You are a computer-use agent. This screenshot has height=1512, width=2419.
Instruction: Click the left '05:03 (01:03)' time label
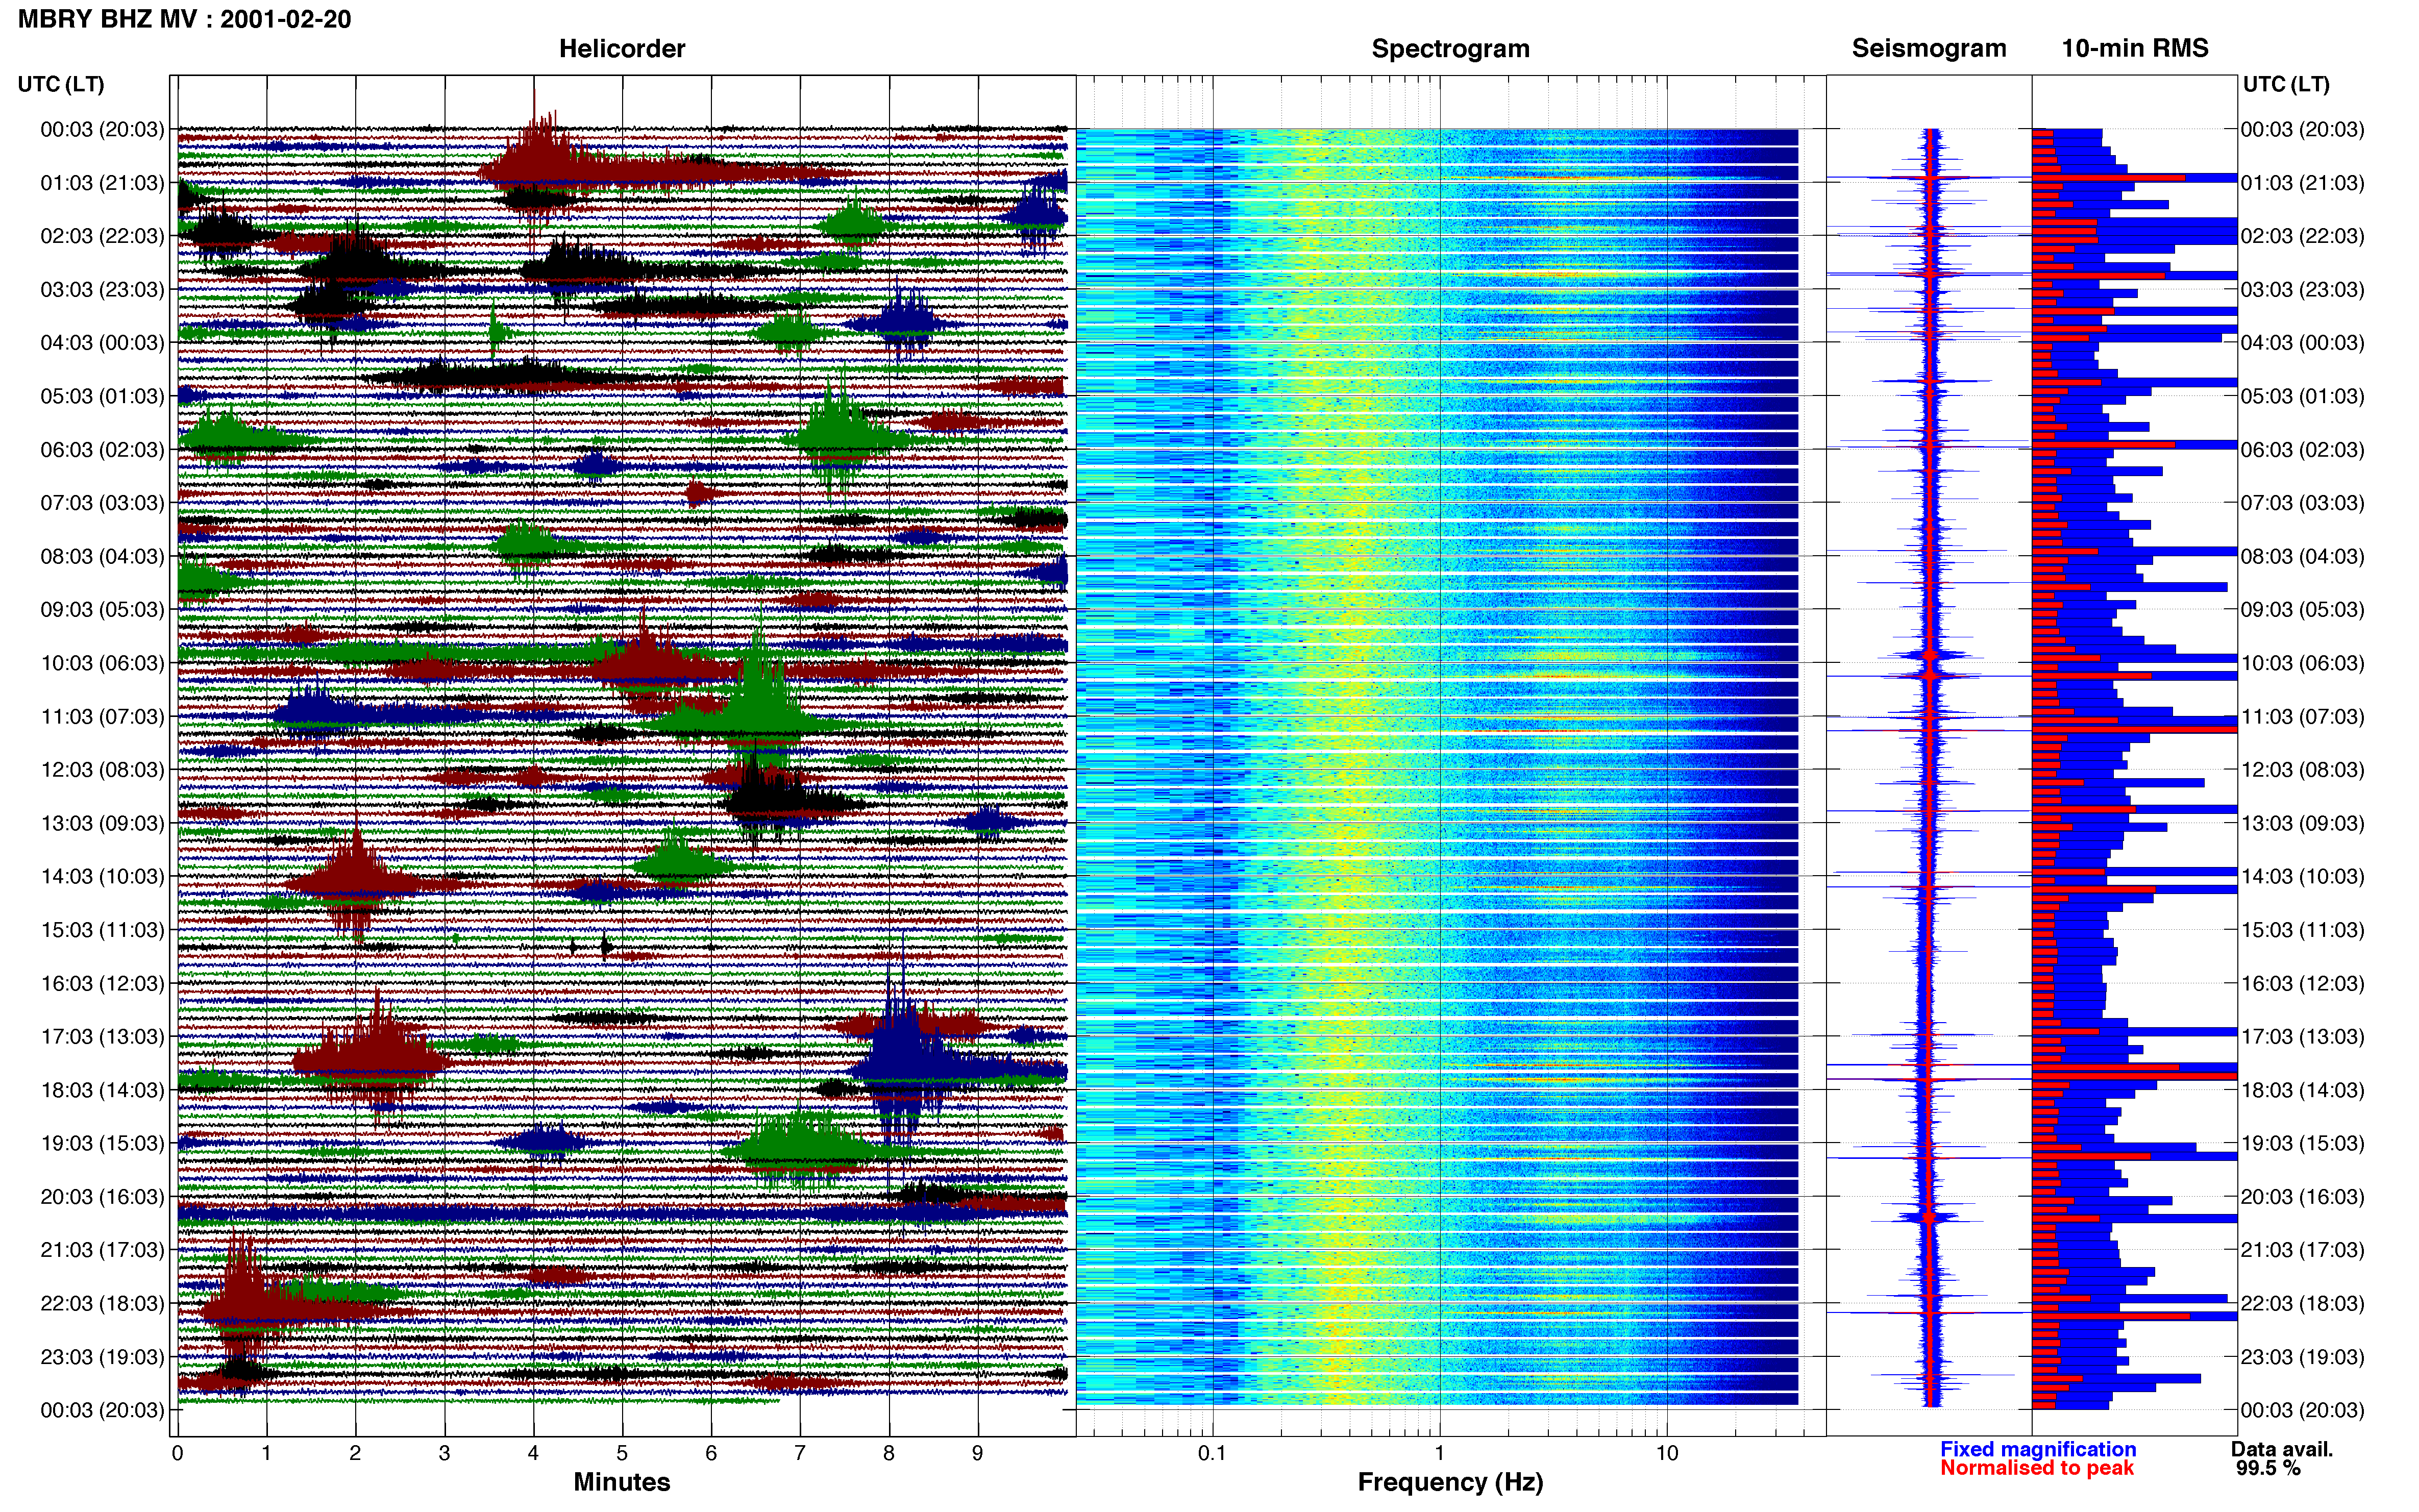102,396
